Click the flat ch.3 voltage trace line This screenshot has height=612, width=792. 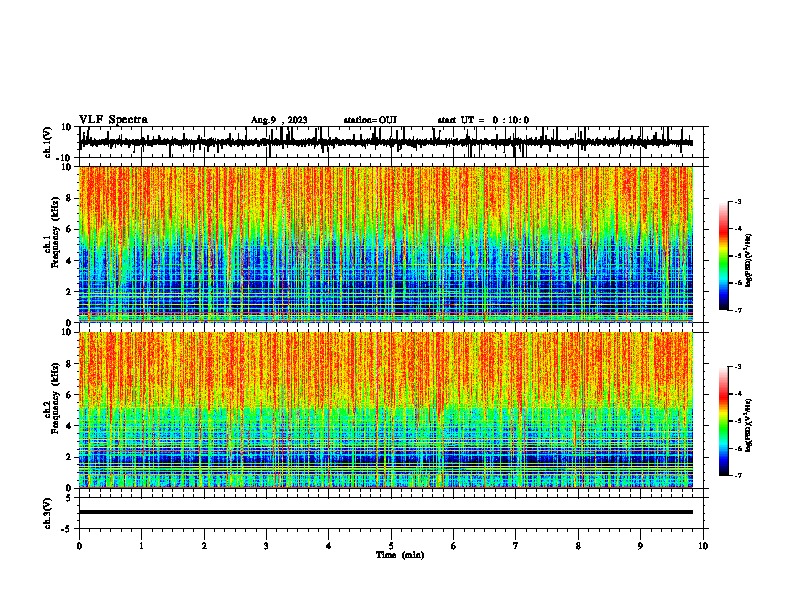pyautogui.click(x=385, y=512)
